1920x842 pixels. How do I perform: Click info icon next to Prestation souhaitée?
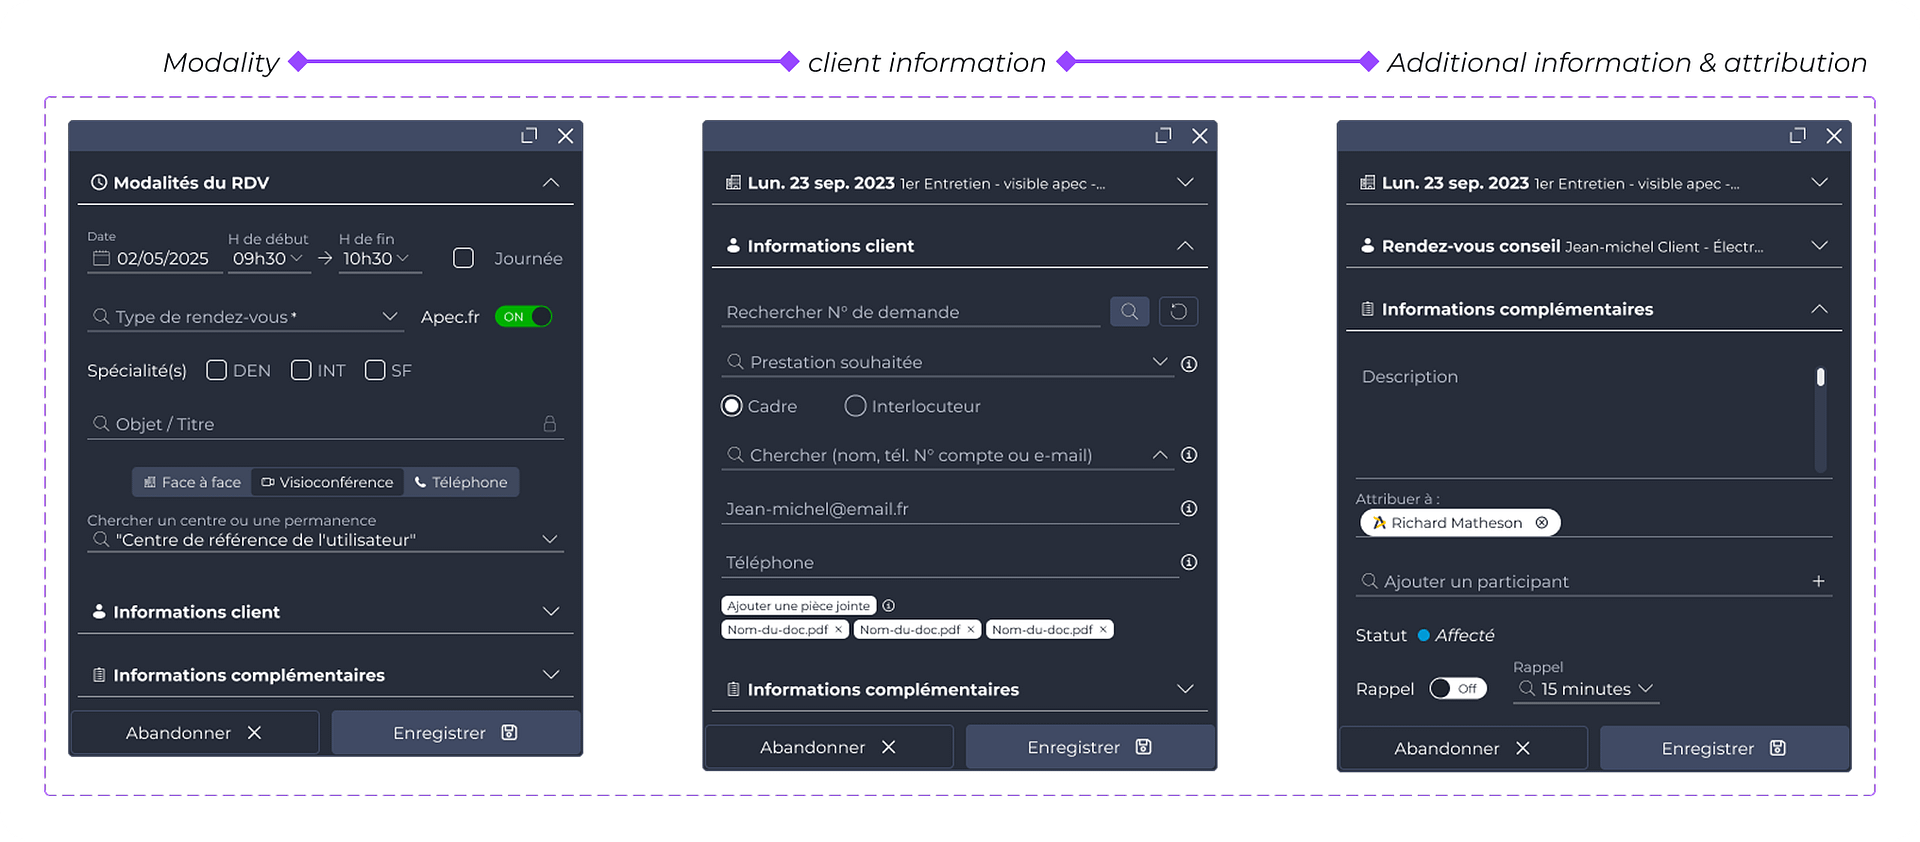point(1189,364)
